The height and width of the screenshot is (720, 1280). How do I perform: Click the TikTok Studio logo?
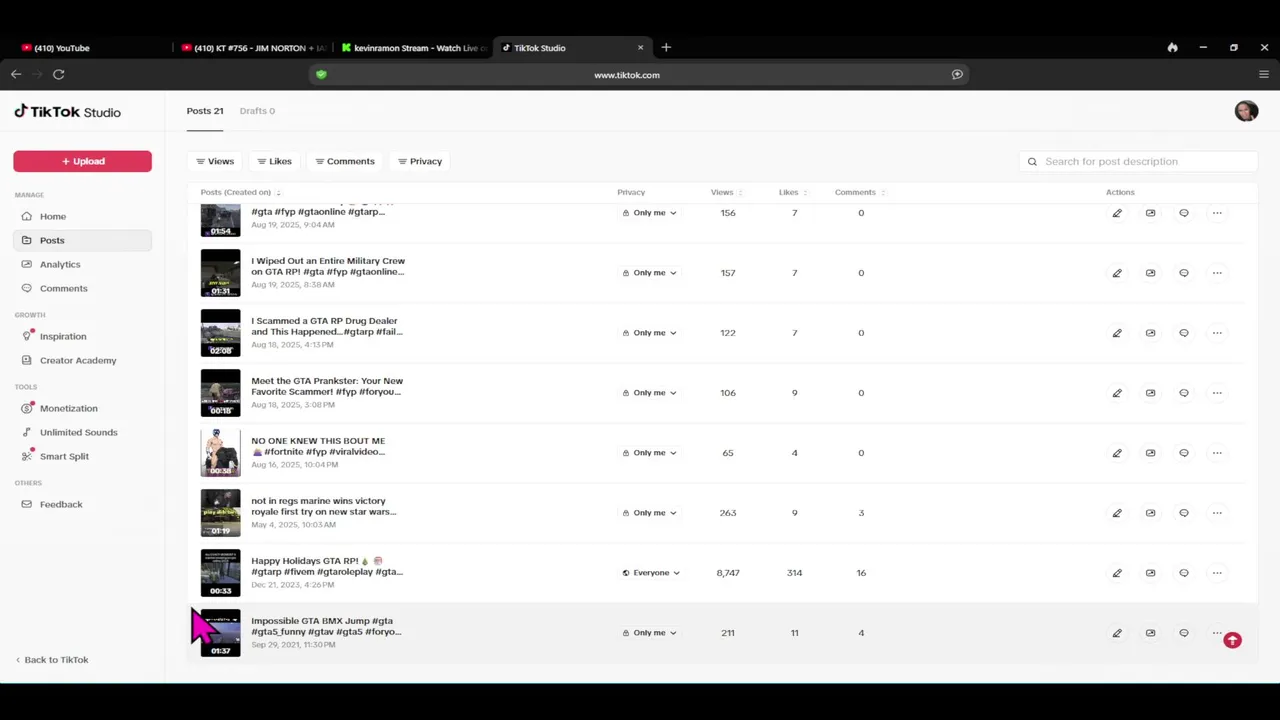click(x=67, y=112)
